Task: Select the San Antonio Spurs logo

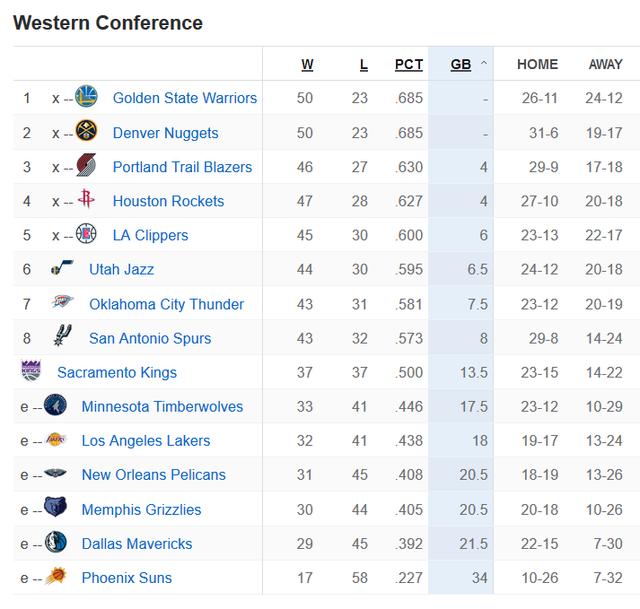Action: point(62,336)
